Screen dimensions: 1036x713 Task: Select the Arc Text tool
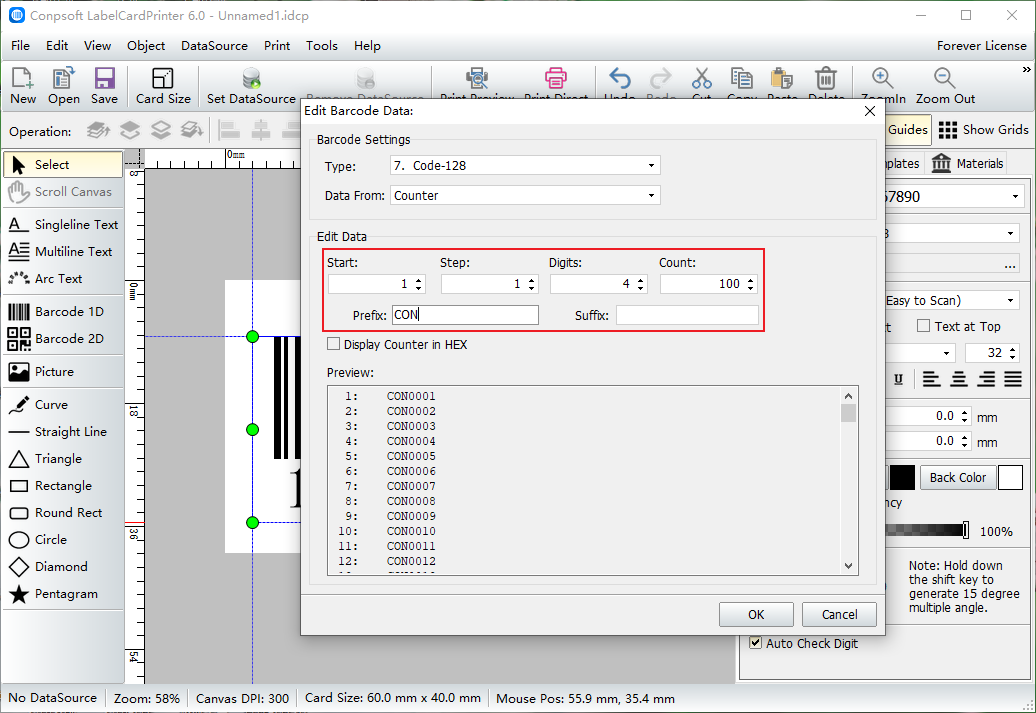pos(63,279)
